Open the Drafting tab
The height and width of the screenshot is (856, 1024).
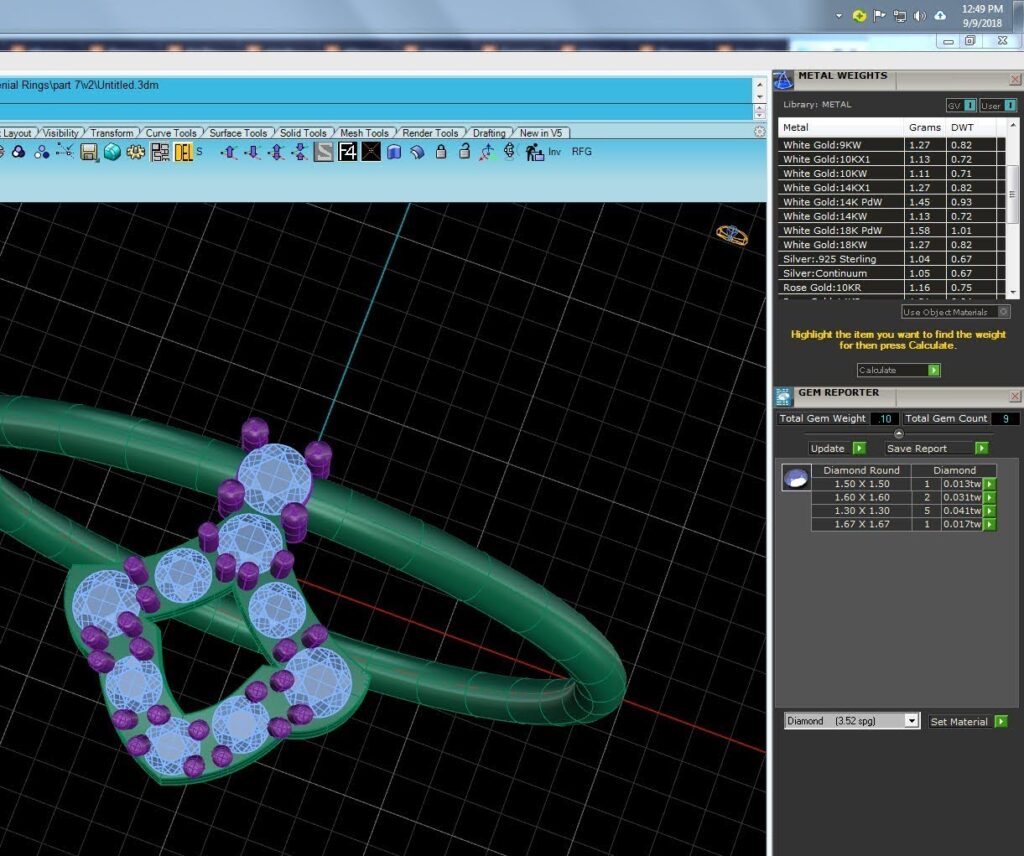click(x=489, y=133)
